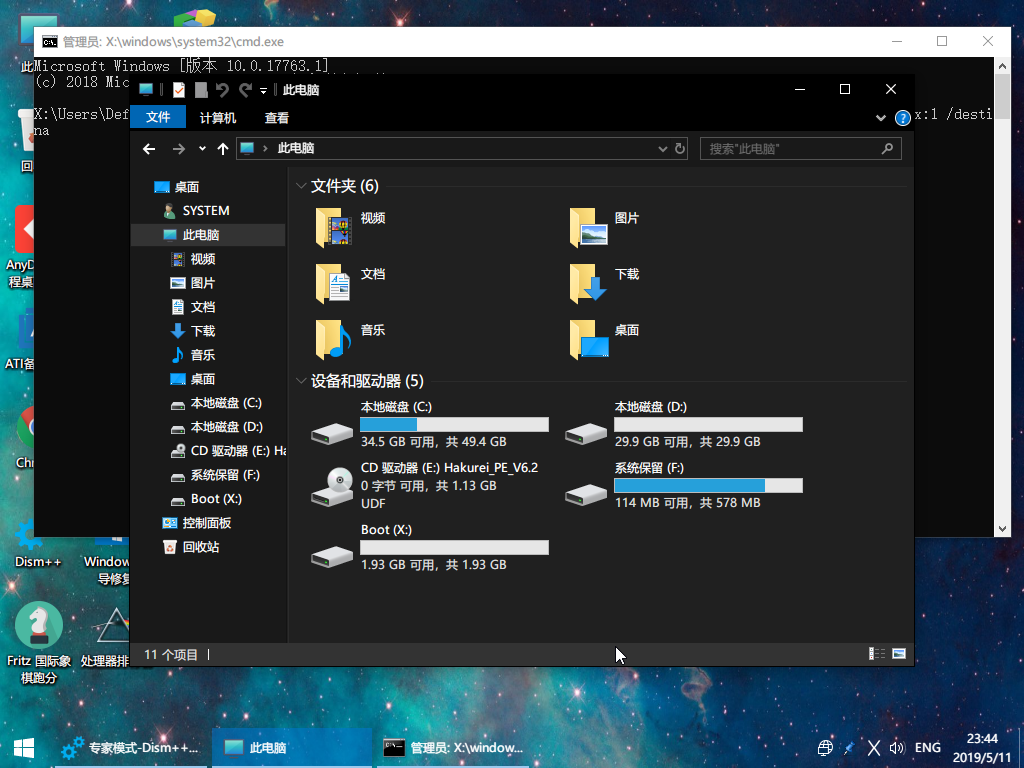
Task: Go up one folder level with the Up arrow
Action: [222, 148]
